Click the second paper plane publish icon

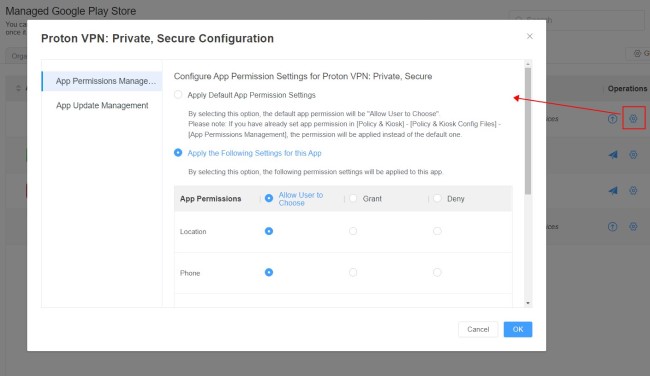[x=613, y=191]
